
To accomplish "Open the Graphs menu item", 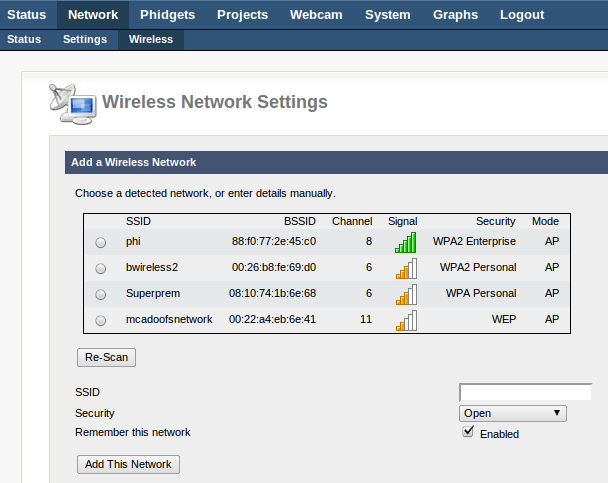I will tap(455, 15).
